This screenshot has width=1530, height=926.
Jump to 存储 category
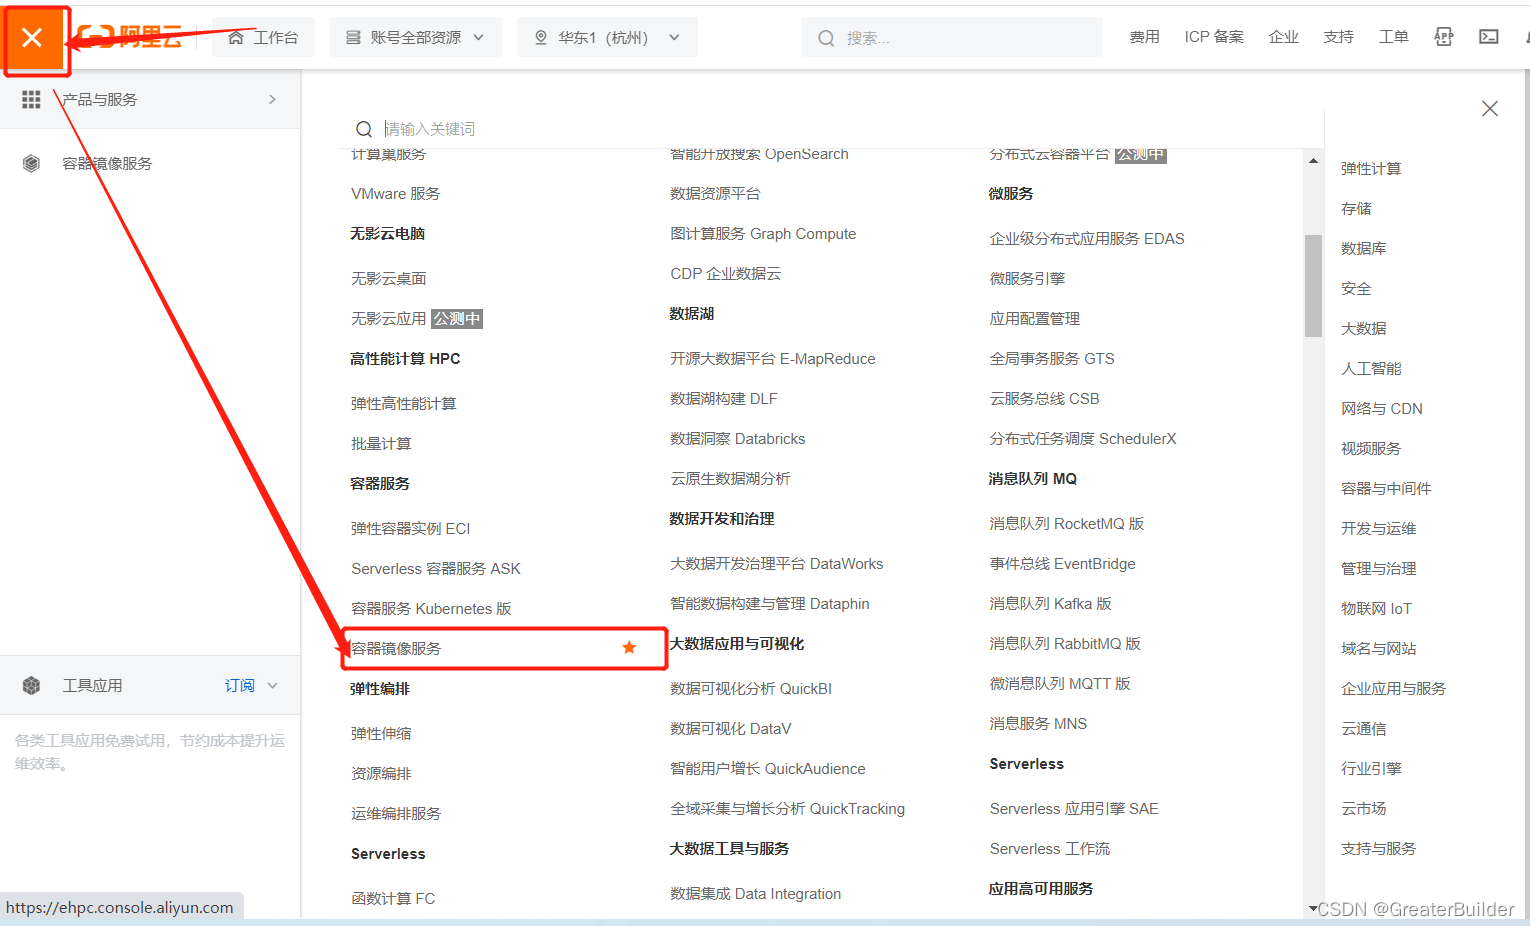coord(1356,208)
